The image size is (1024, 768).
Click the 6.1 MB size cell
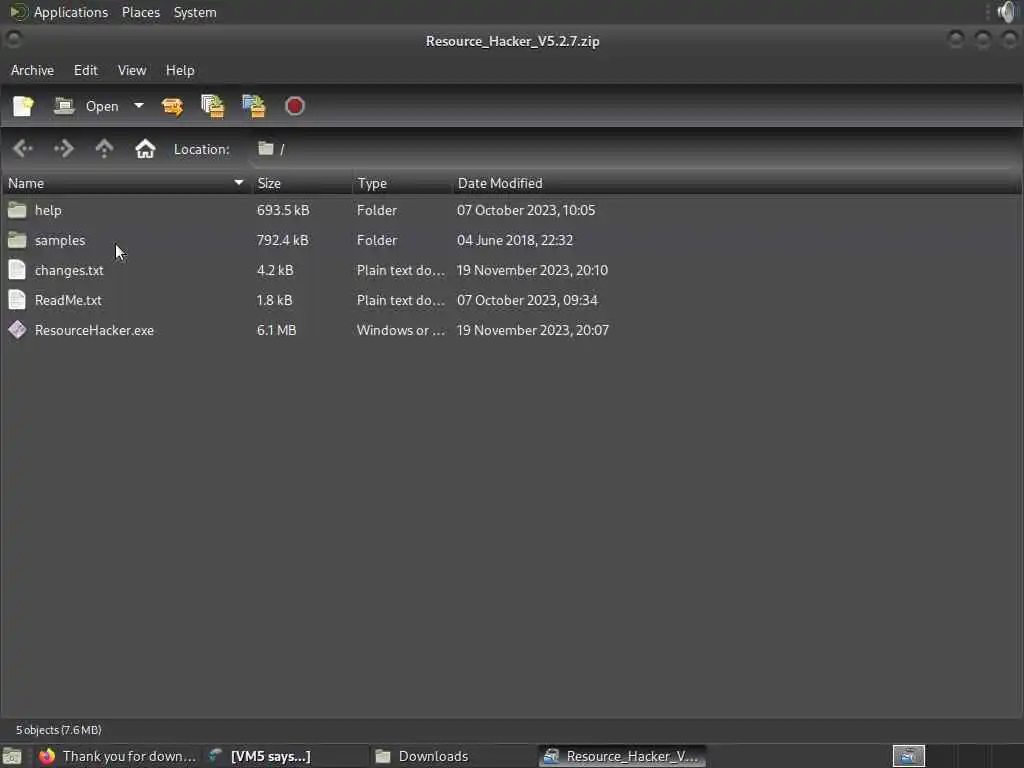click(x=276, y=330)
